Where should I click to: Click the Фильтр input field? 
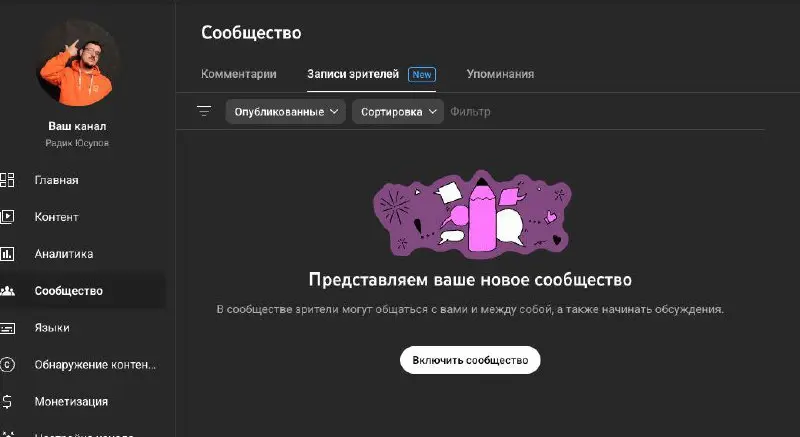[470, 112]
